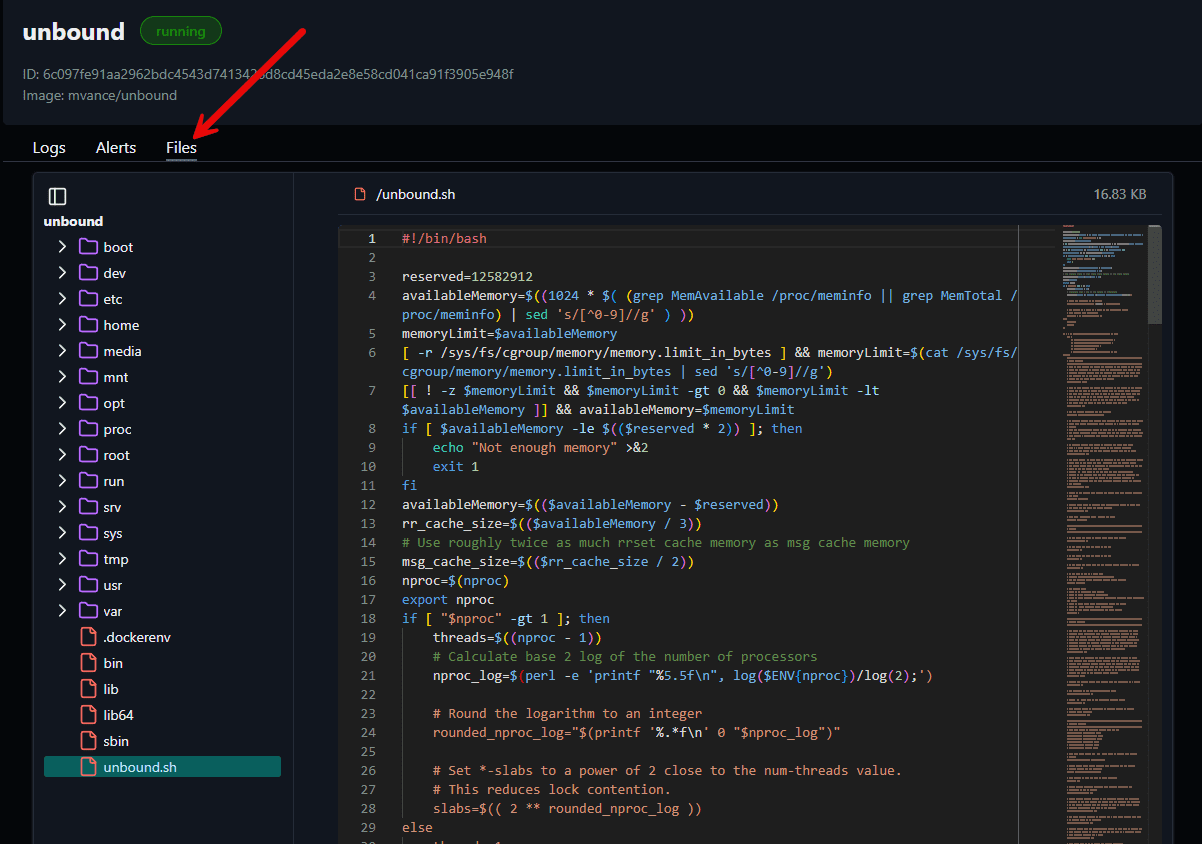Viewport: 1202px width, 844px height.
Task: Click the boot folder icon
Action: tap(87, 246)
